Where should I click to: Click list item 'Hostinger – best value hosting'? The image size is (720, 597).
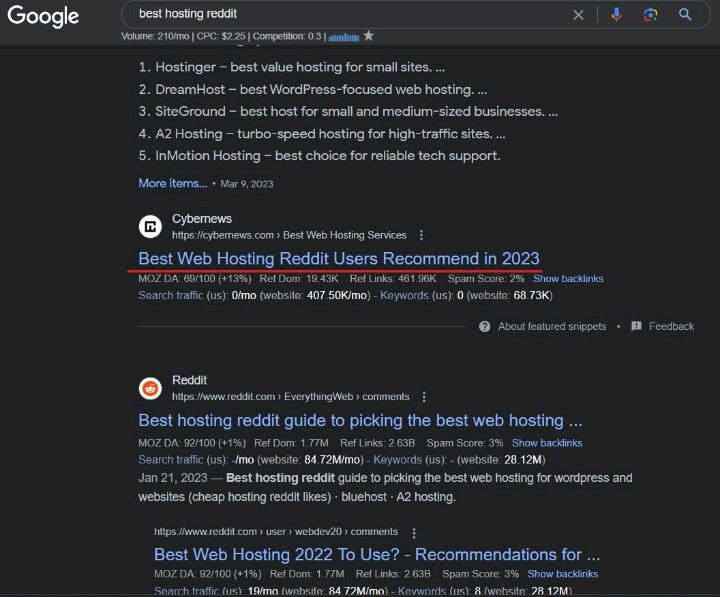(x=292, y=67)
